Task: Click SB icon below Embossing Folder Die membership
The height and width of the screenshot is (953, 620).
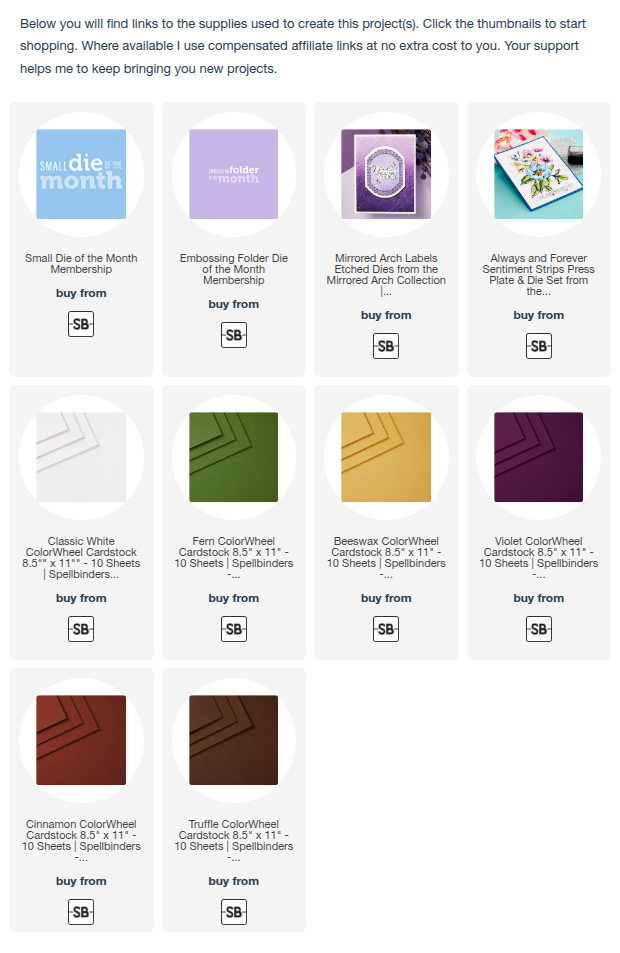Action: tap(233, 335)
